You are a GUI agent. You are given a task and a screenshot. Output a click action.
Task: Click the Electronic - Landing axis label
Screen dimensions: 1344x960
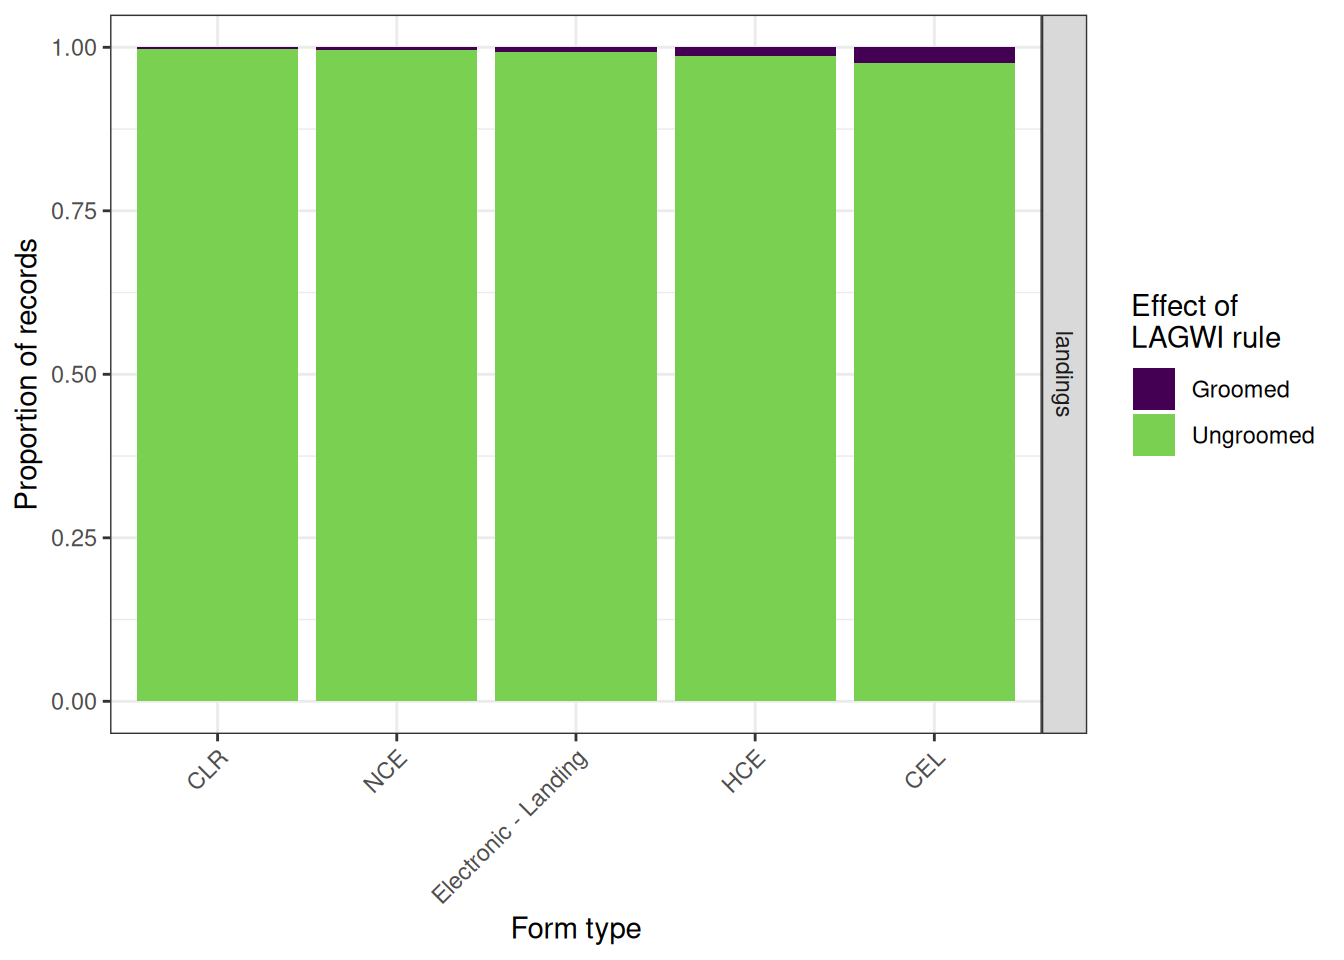510,826
